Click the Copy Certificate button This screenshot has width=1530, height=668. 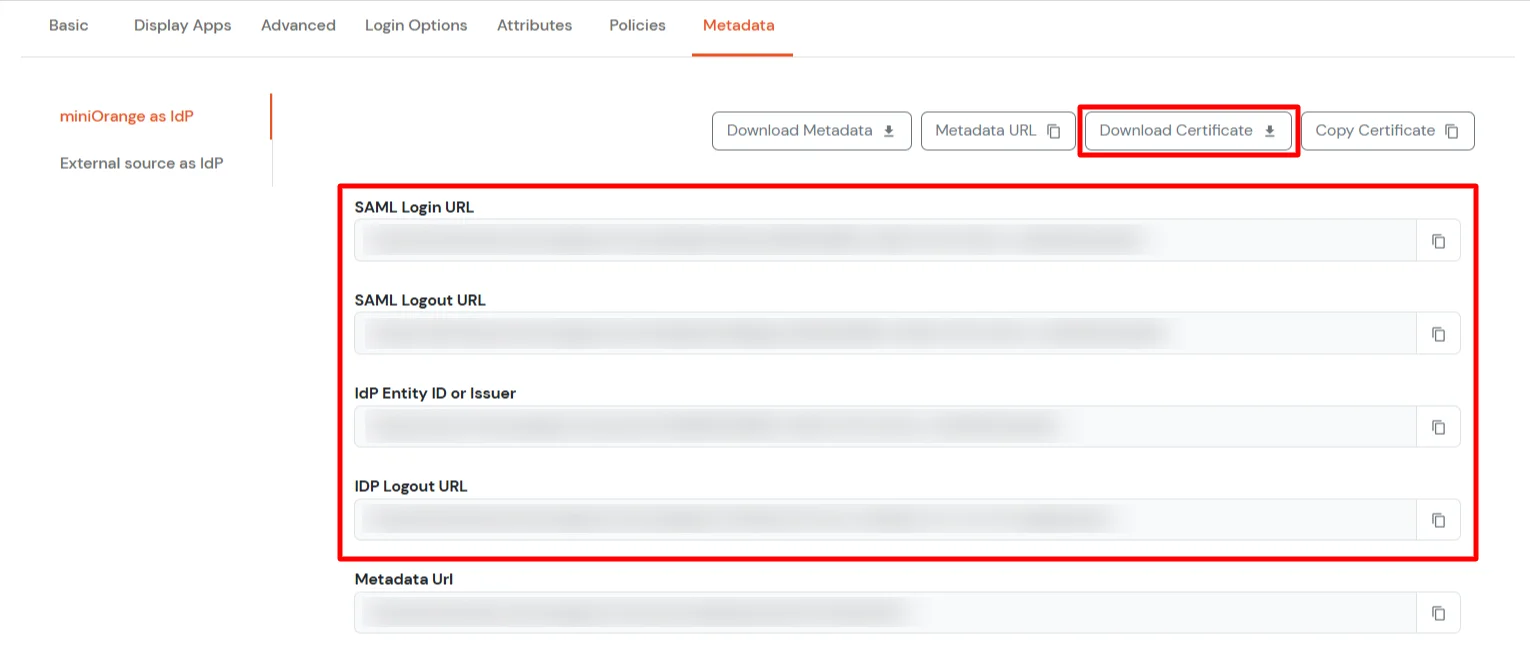(x=1387, y=130)
